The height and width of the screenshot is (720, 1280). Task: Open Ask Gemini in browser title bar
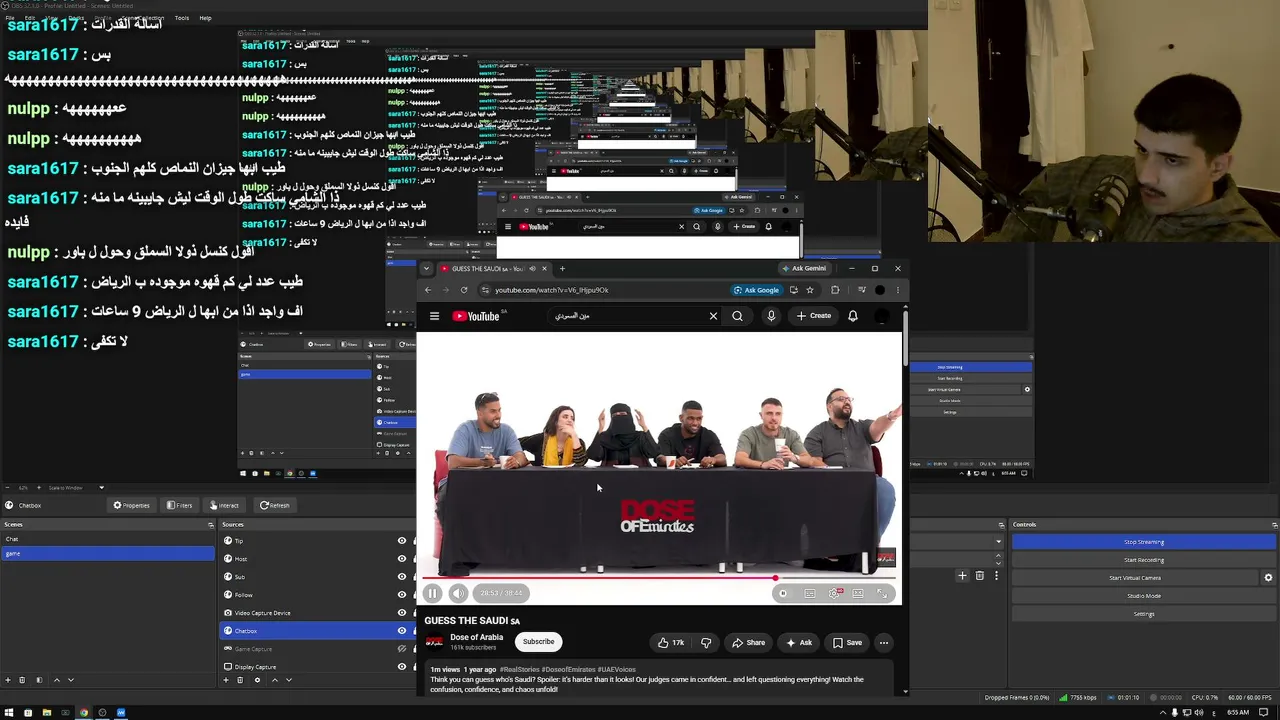(x=803, y=268)
